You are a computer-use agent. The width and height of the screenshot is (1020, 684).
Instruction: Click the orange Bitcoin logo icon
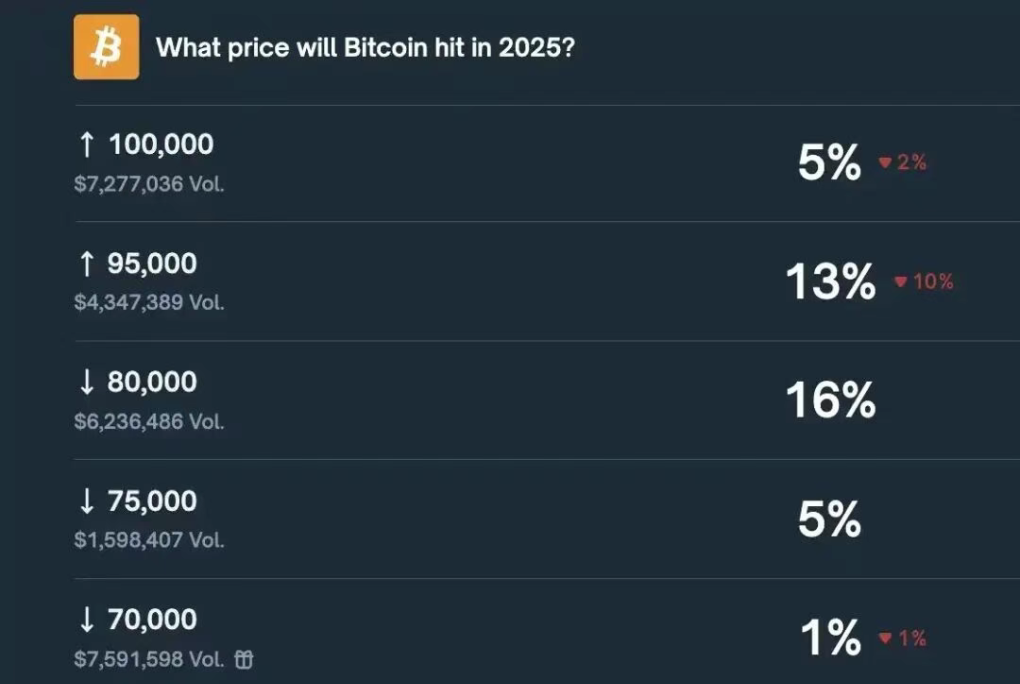coord(106,47)
